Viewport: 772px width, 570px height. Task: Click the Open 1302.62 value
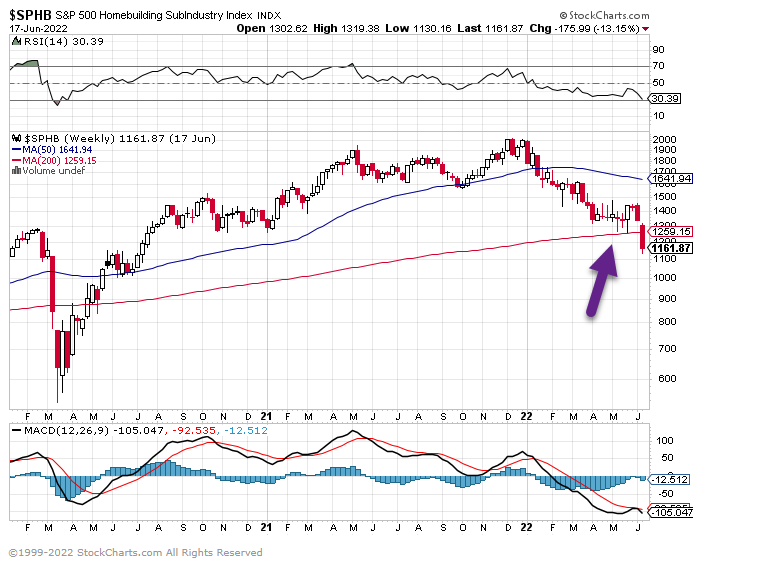coord(272,29)
